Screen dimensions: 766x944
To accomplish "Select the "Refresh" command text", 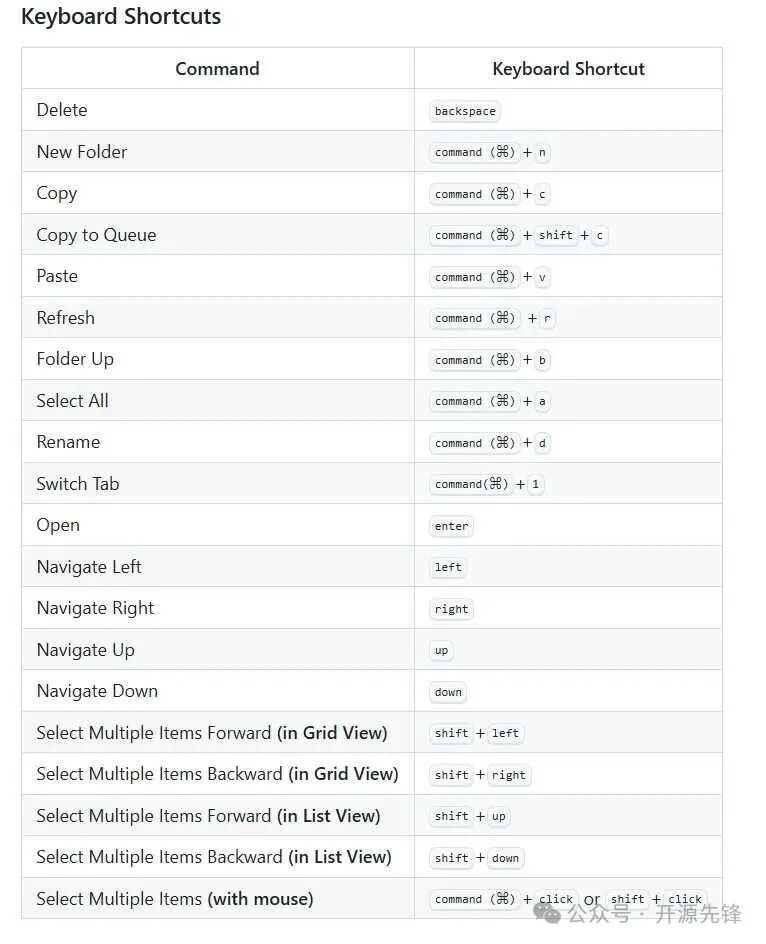I will tap(66, 318).
